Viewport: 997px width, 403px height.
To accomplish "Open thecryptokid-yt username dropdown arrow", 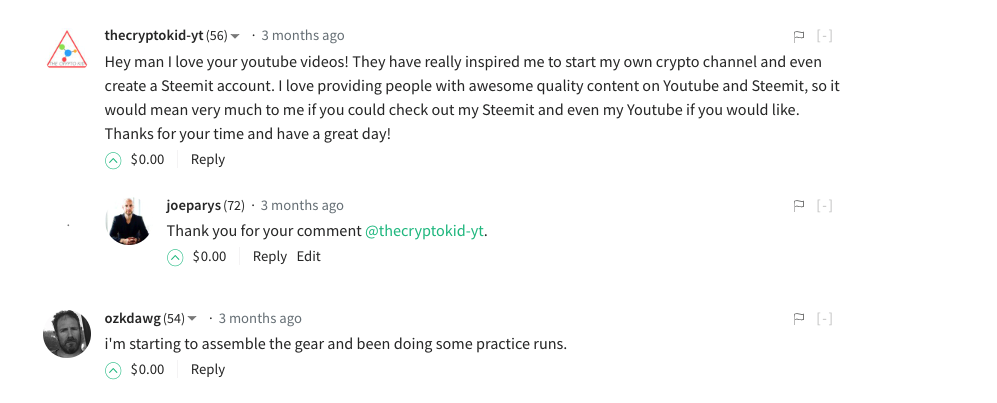I will click(x=236, y=36).
